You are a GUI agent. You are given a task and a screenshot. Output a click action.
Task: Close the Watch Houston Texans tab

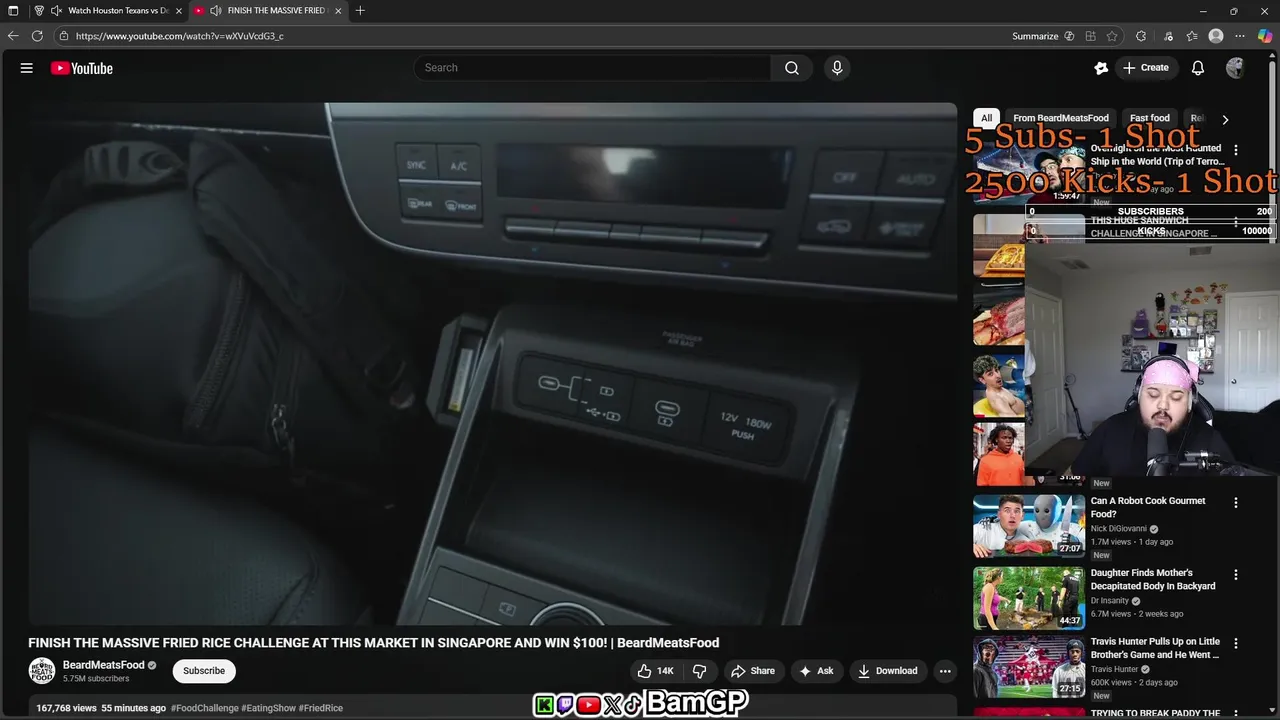pyautogui.click(x=178, y=11)
